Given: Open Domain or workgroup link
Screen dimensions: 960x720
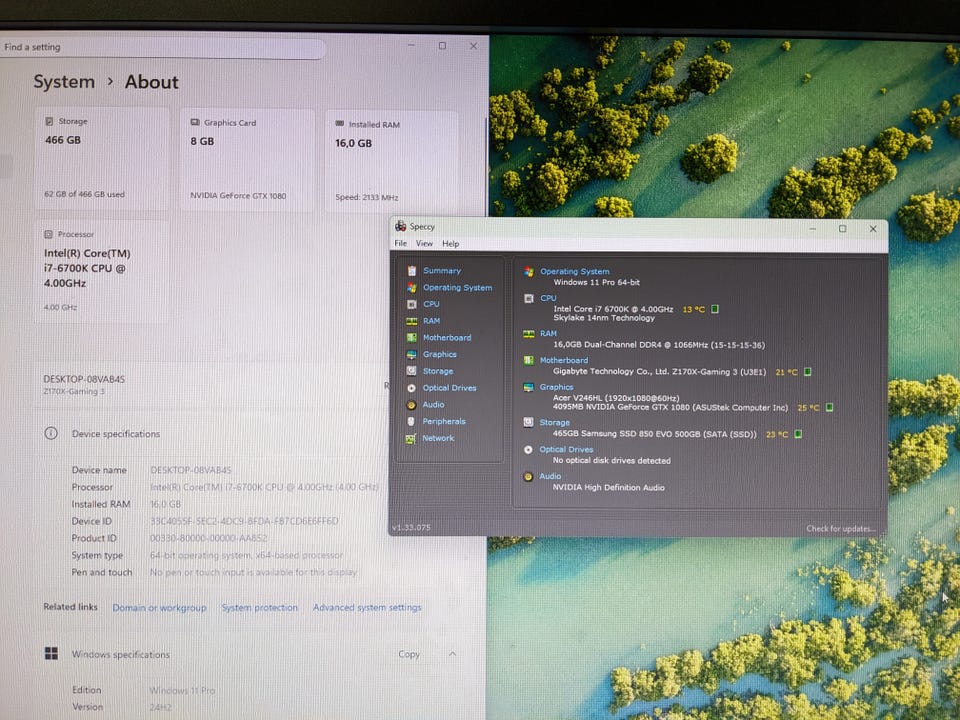Looking at the screenshot, I should coord(159,607).
